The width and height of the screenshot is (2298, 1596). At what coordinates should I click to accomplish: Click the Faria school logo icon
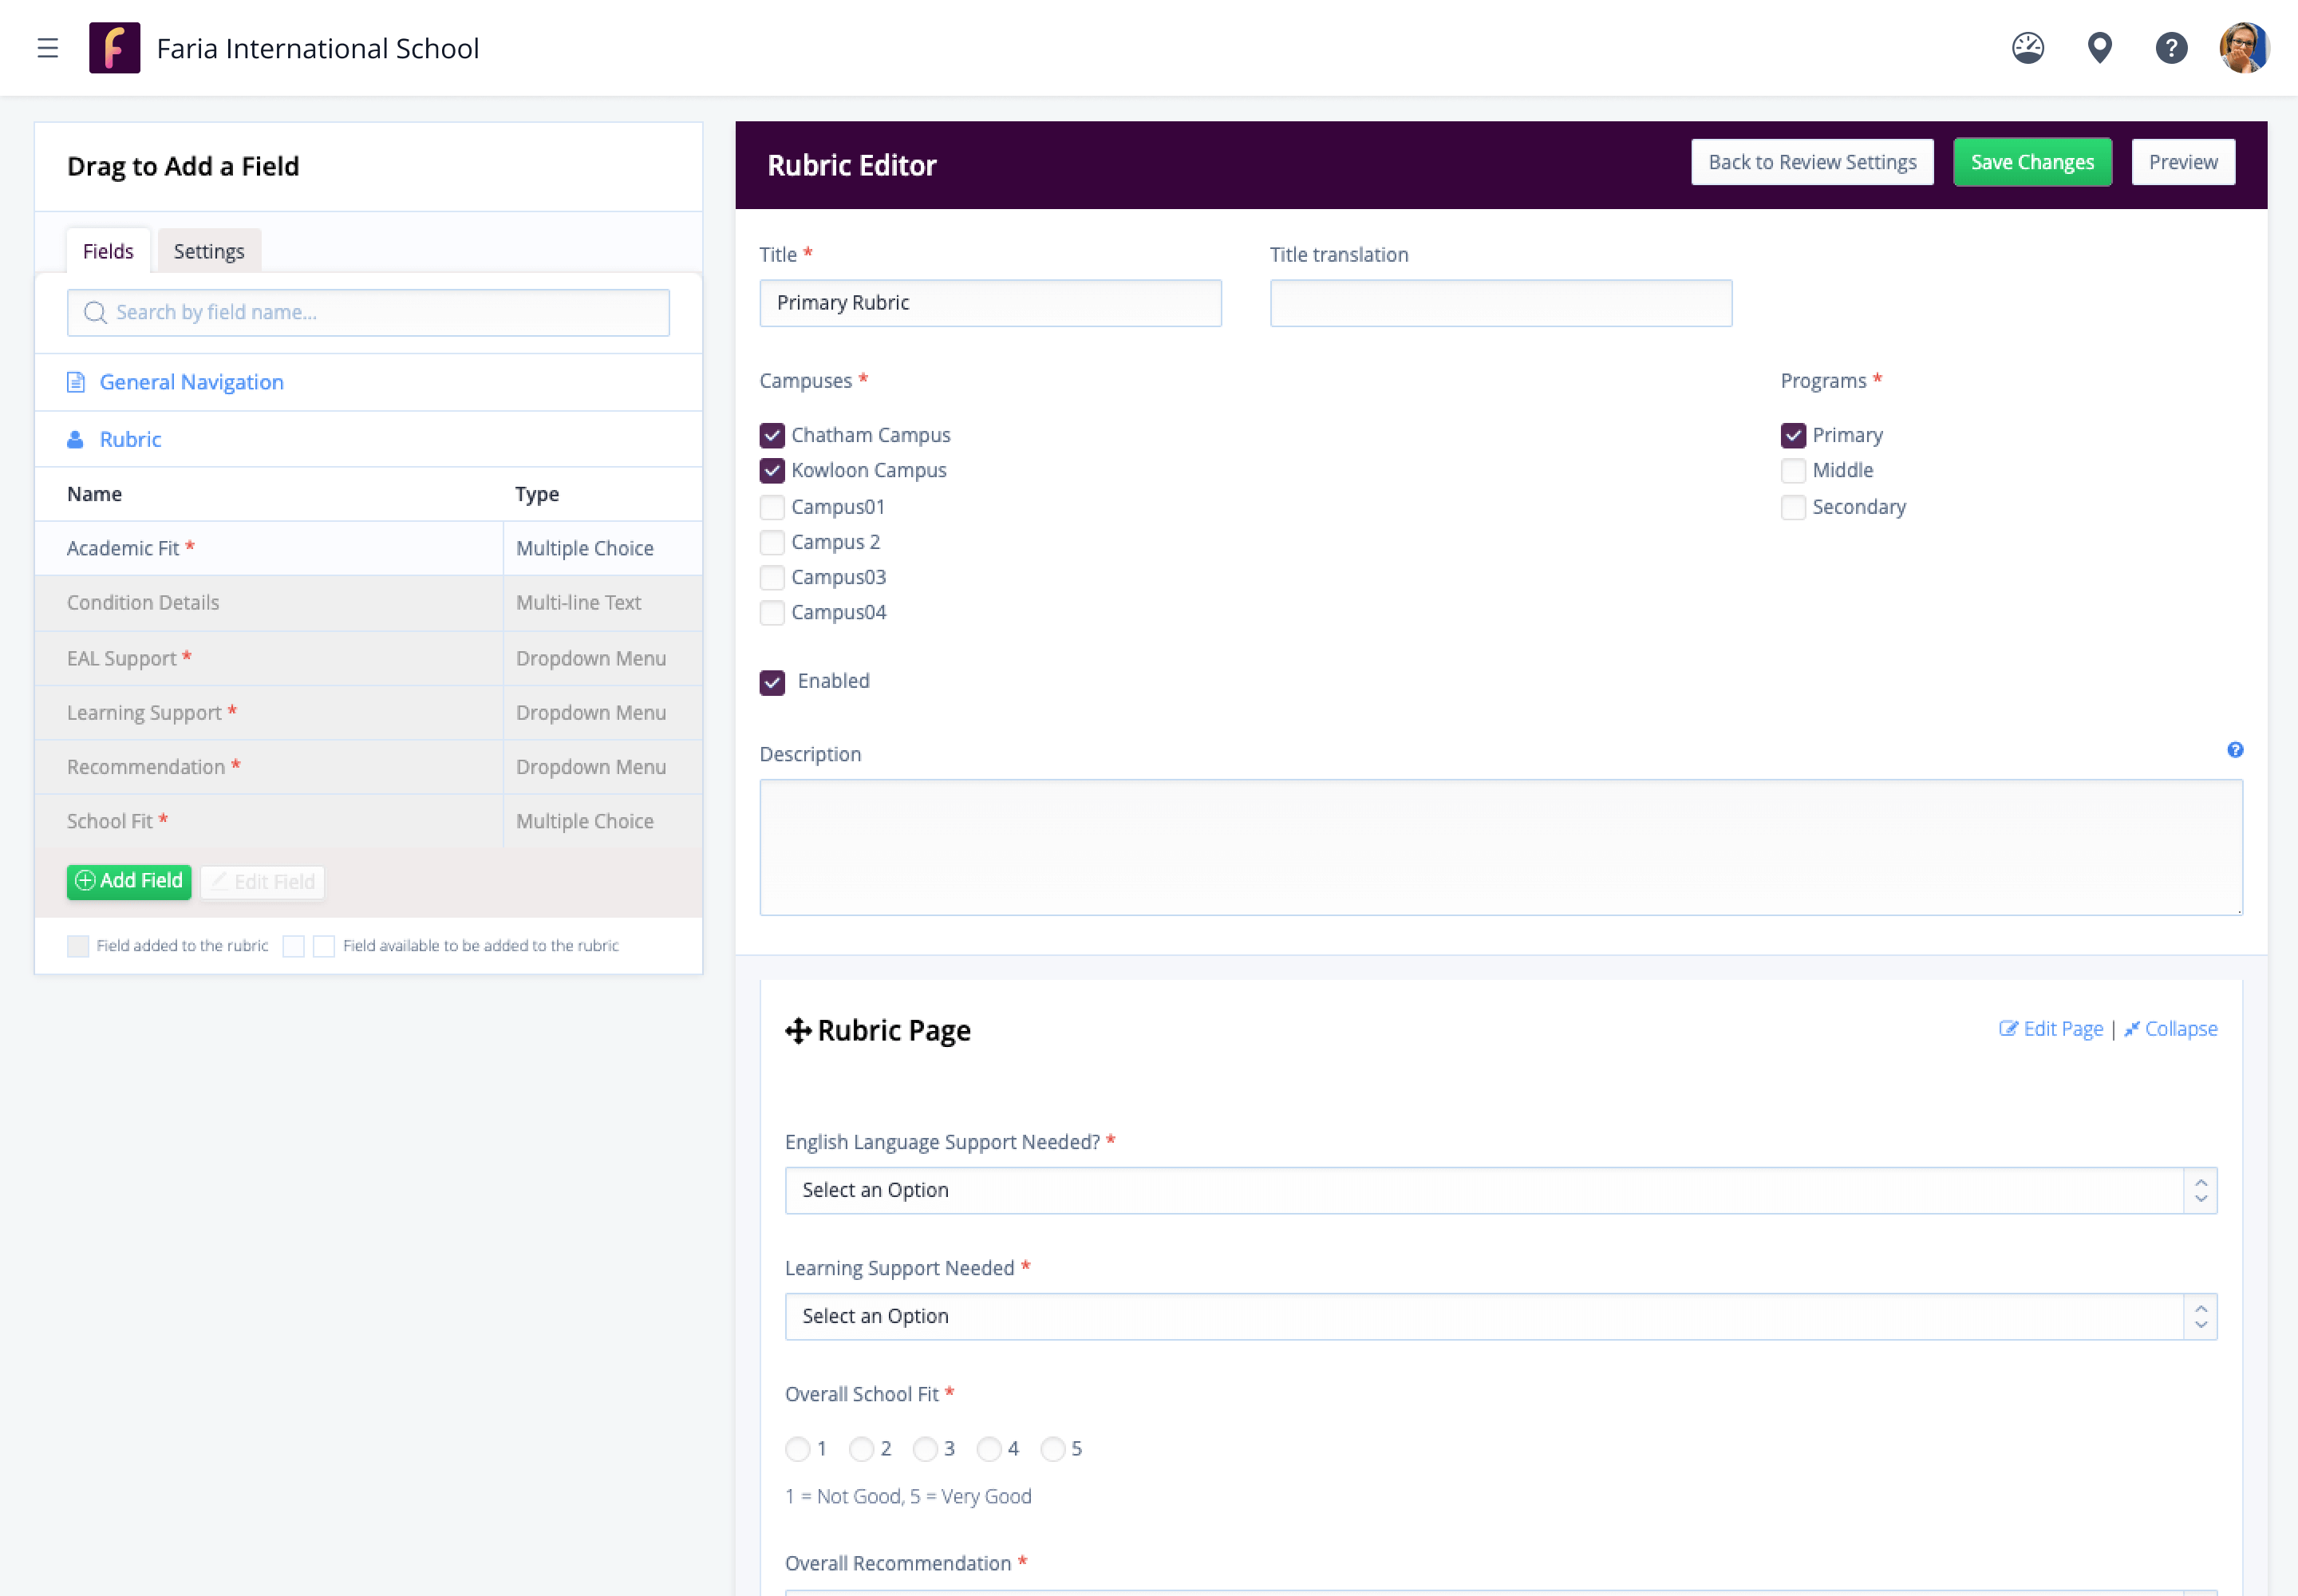[x=114, y=48]
